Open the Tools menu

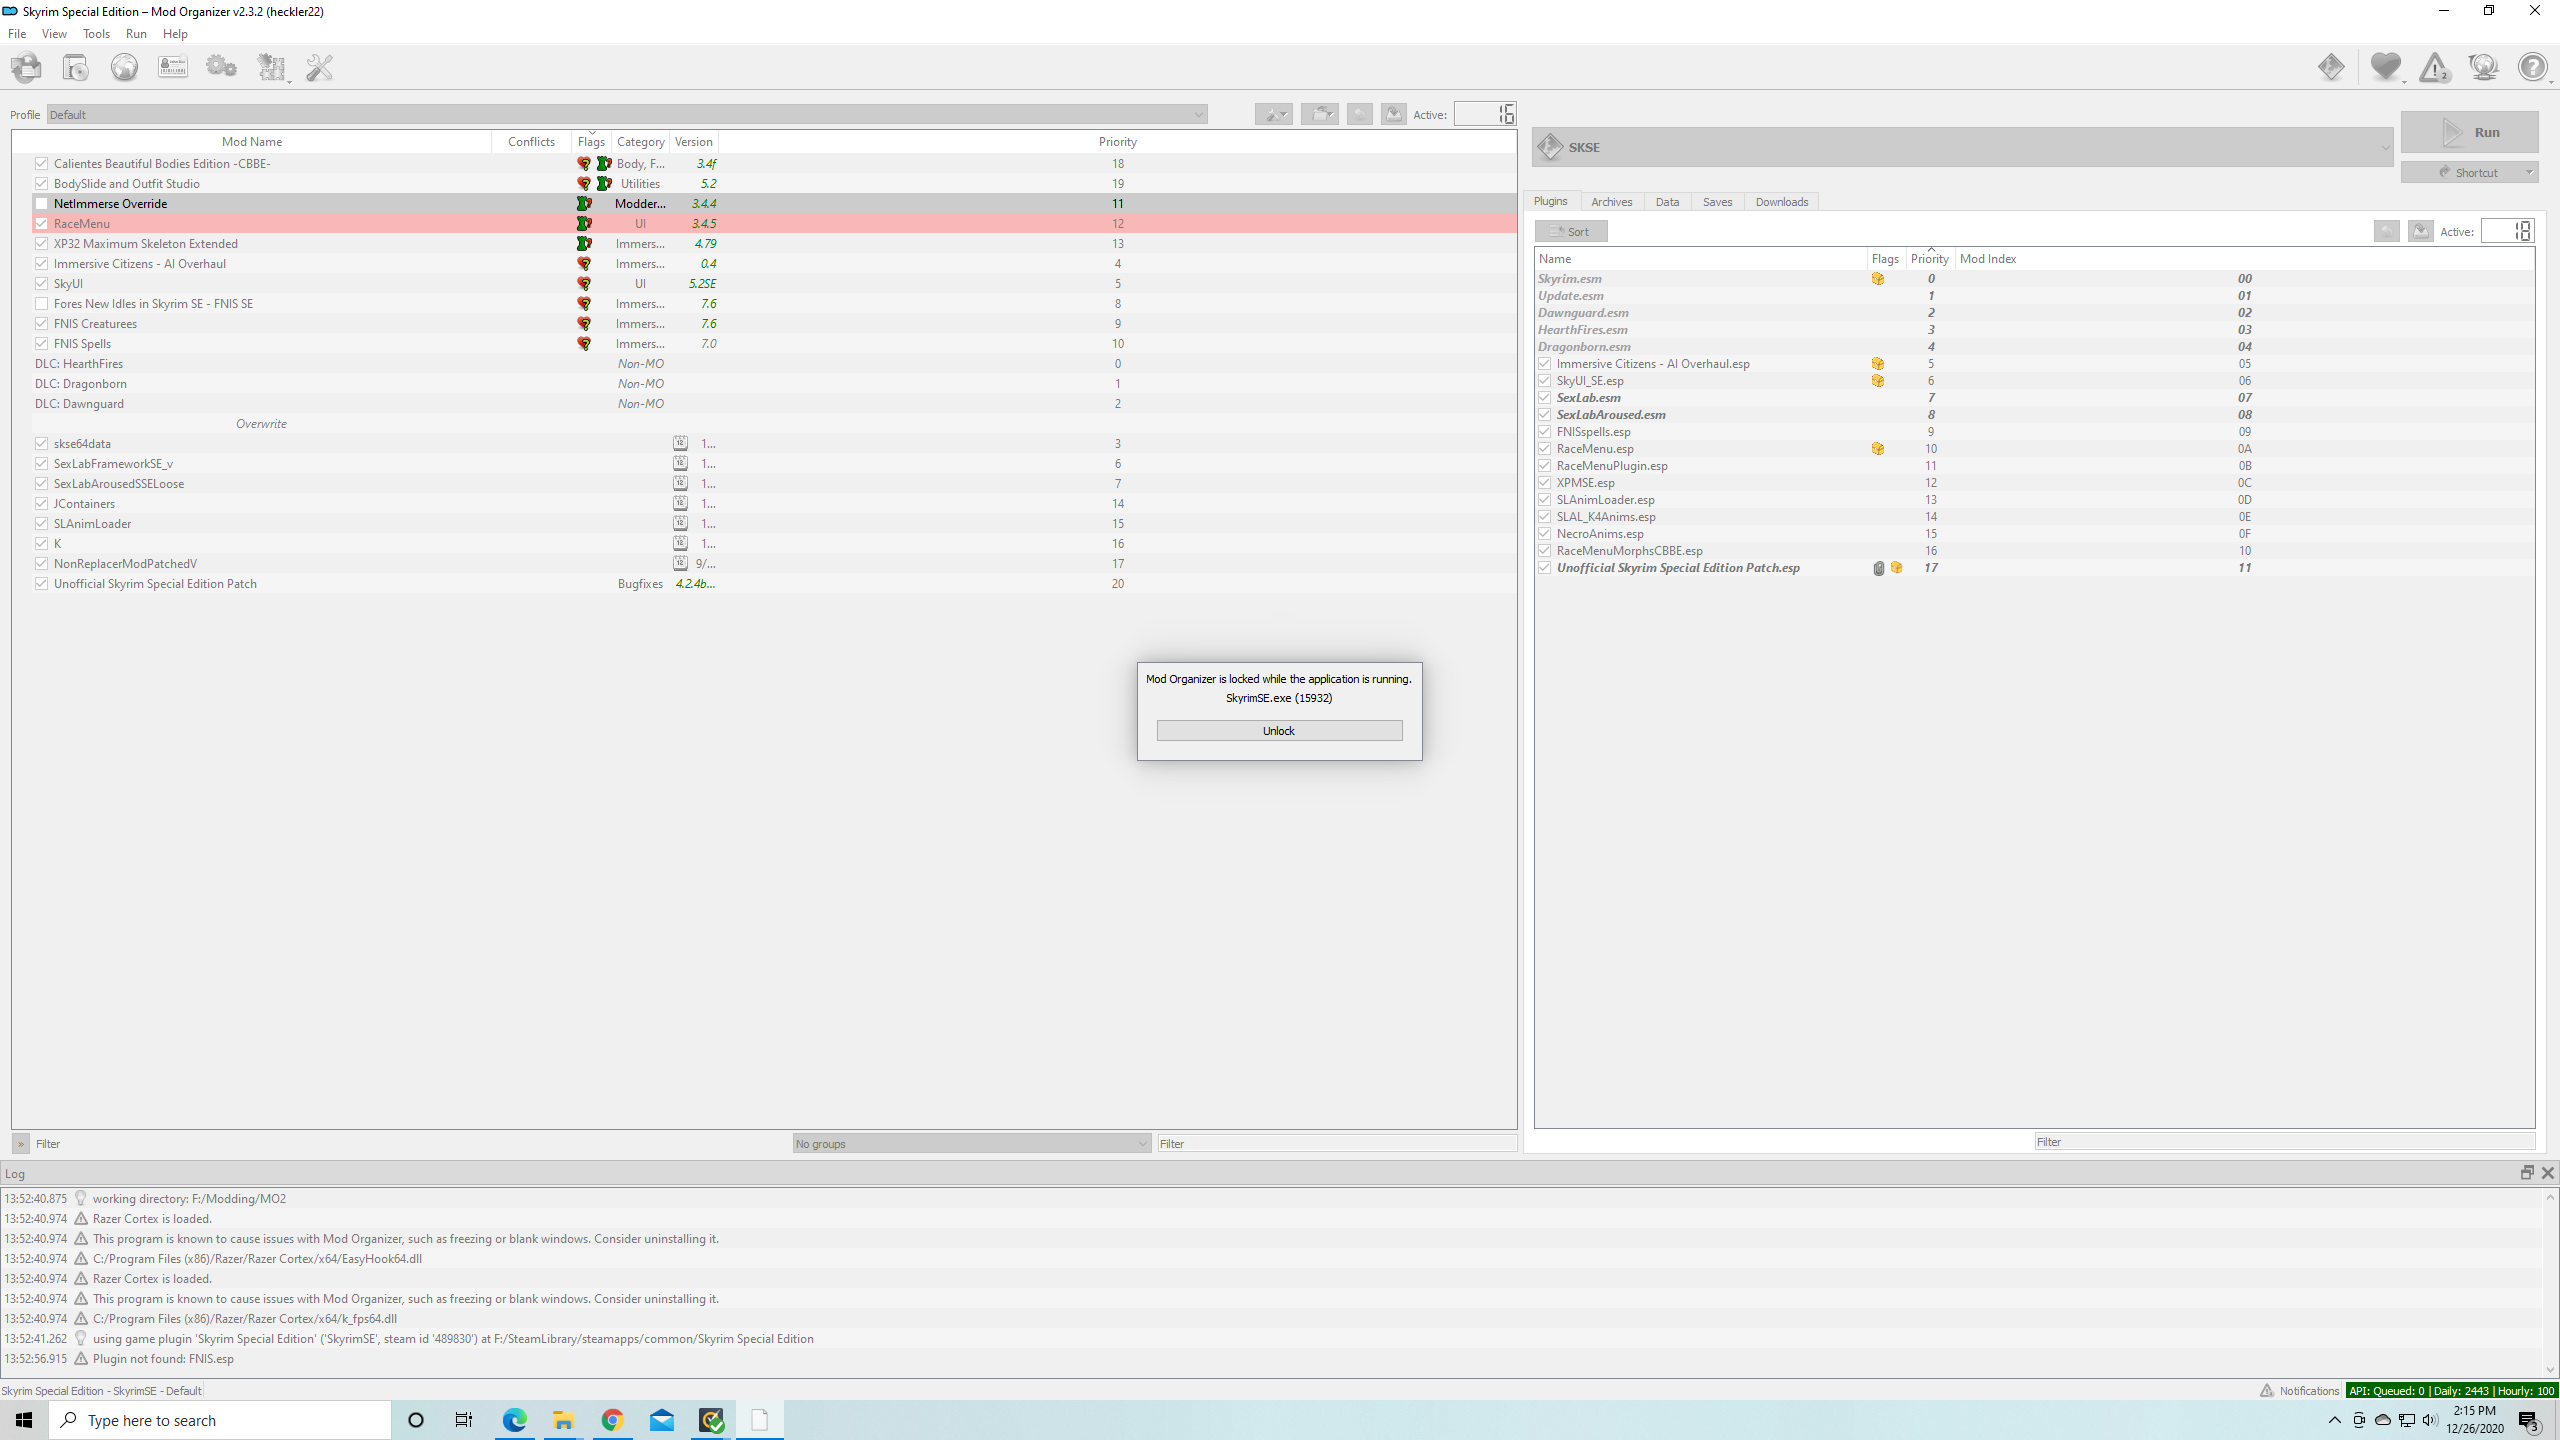click(x=96, y=34)
